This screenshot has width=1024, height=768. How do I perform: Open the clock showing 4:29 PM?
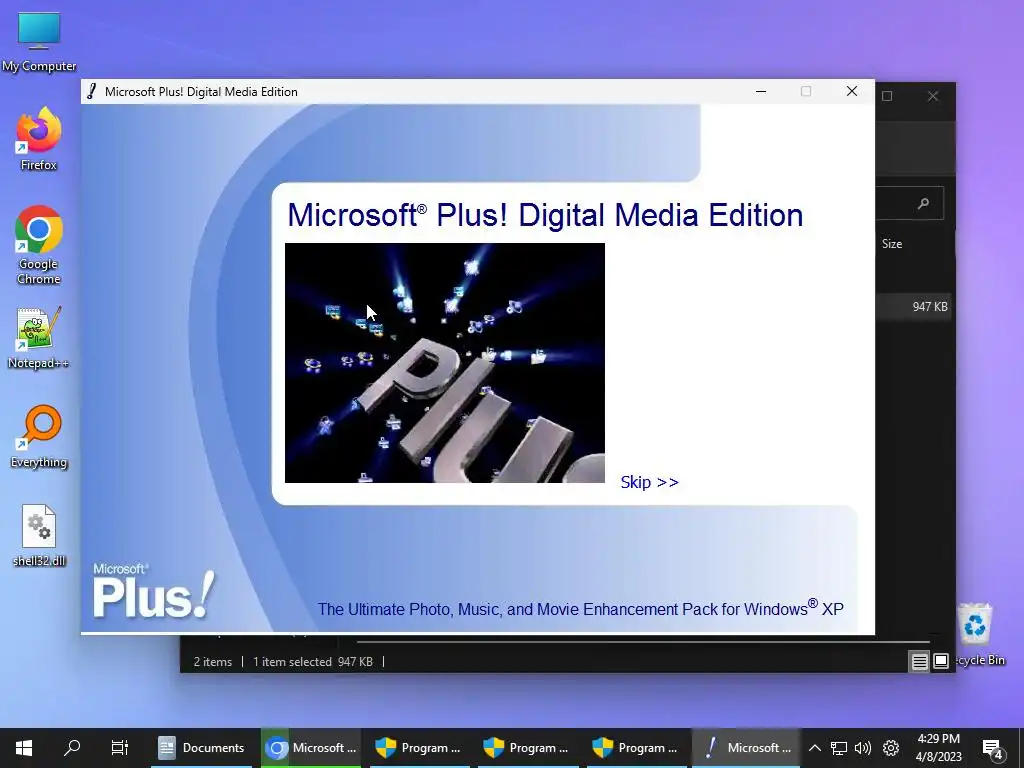pyautogui.click(x=938, y=748)
